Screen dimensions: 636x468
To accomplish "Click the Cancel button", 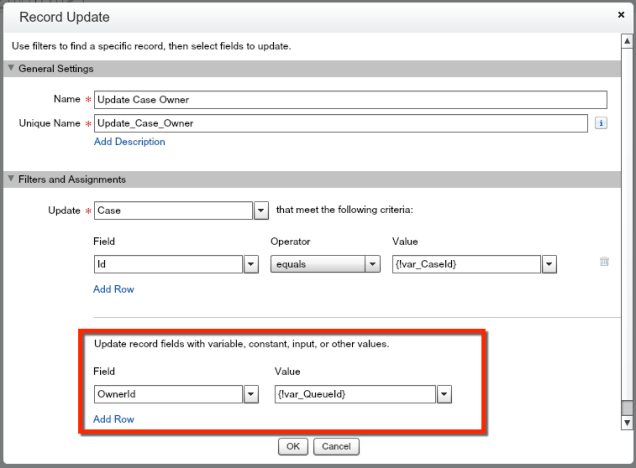I will [336, 445].
